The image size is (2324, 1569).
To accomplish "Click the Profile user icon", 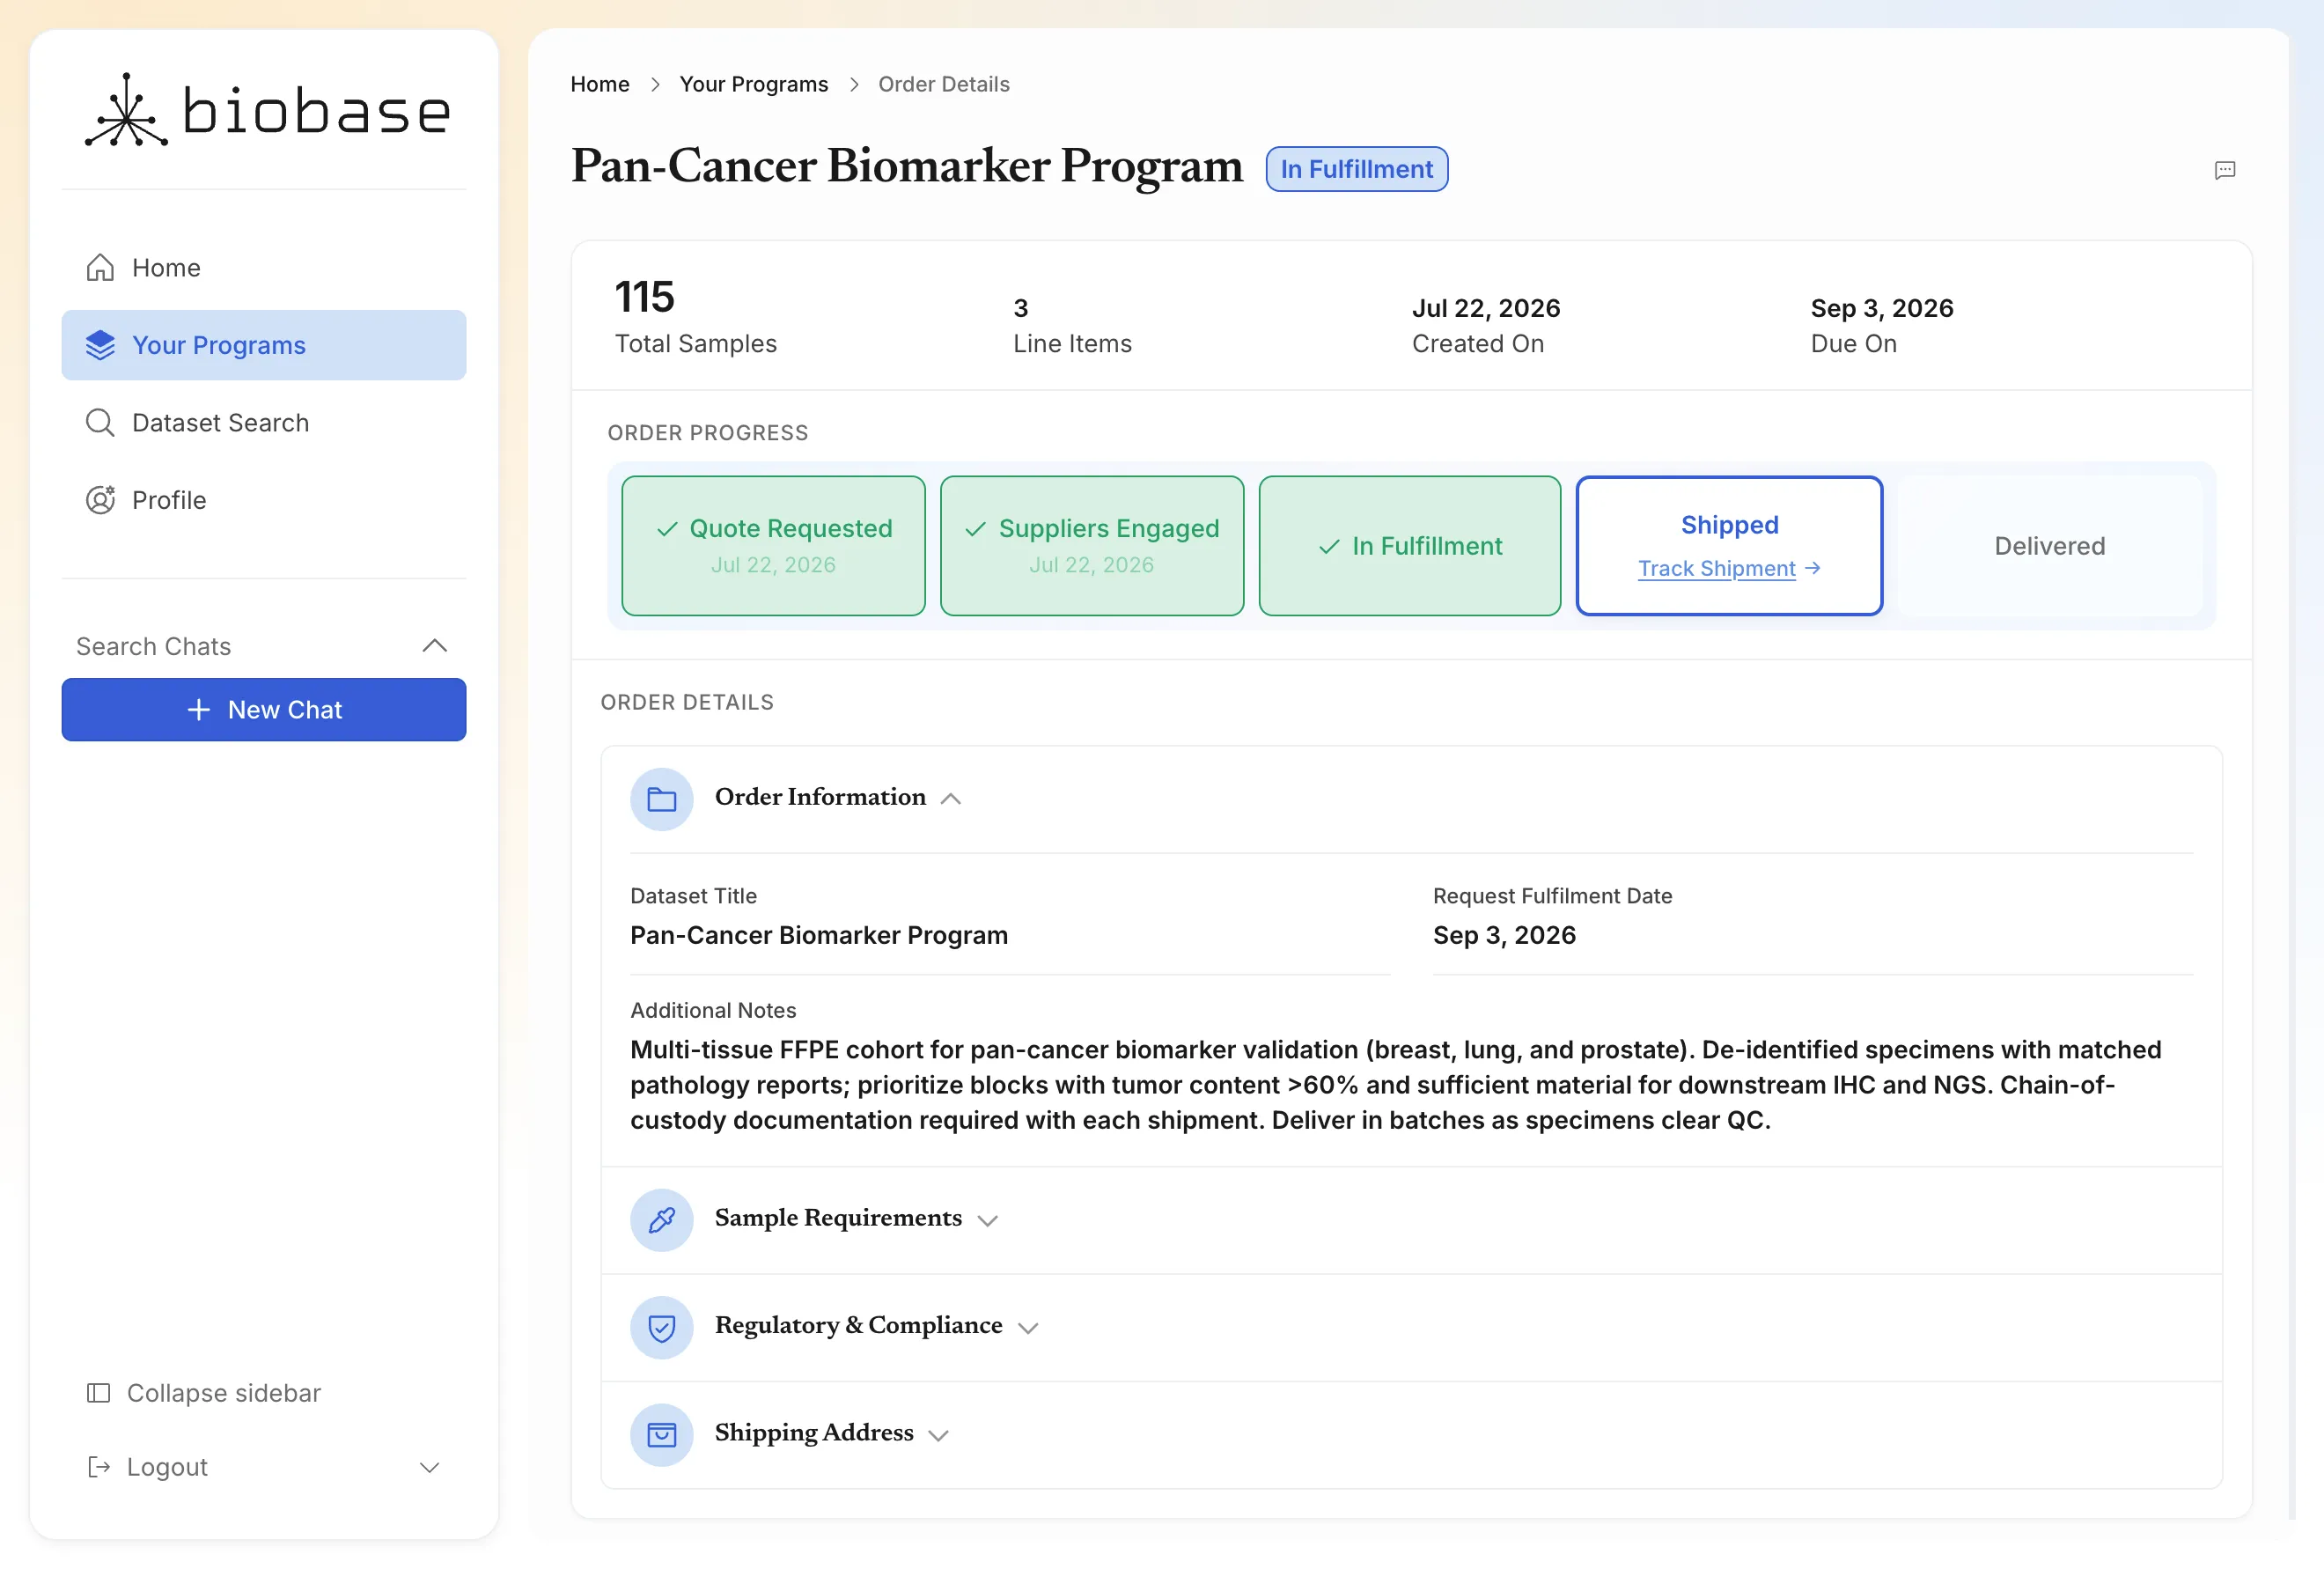I will coord(100,500).
